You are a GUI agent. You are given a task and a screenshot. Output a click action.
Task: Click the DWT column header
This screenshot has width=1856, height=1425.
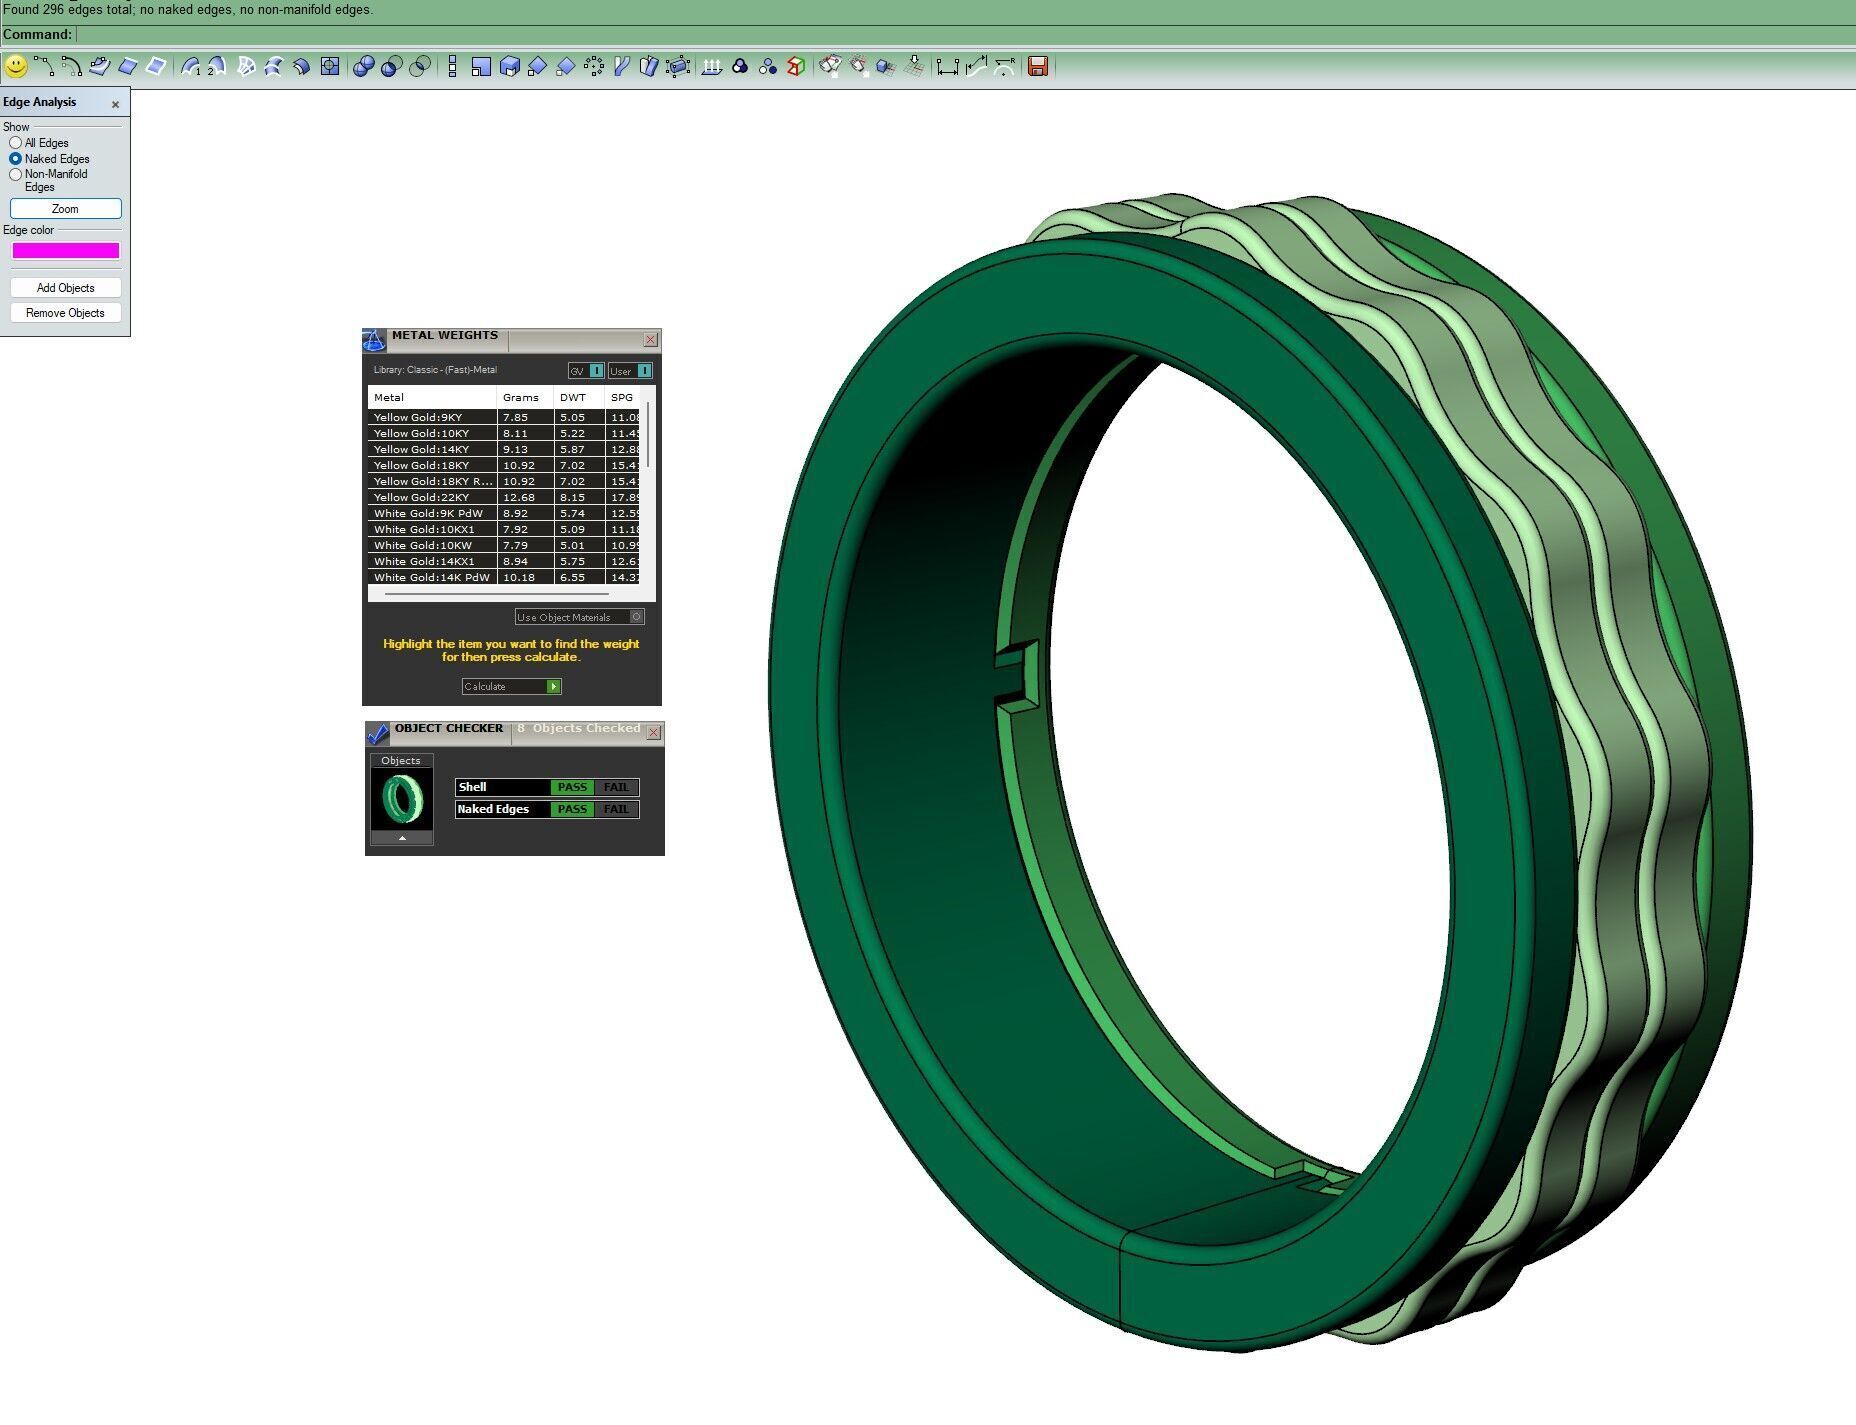click(579, 397)
